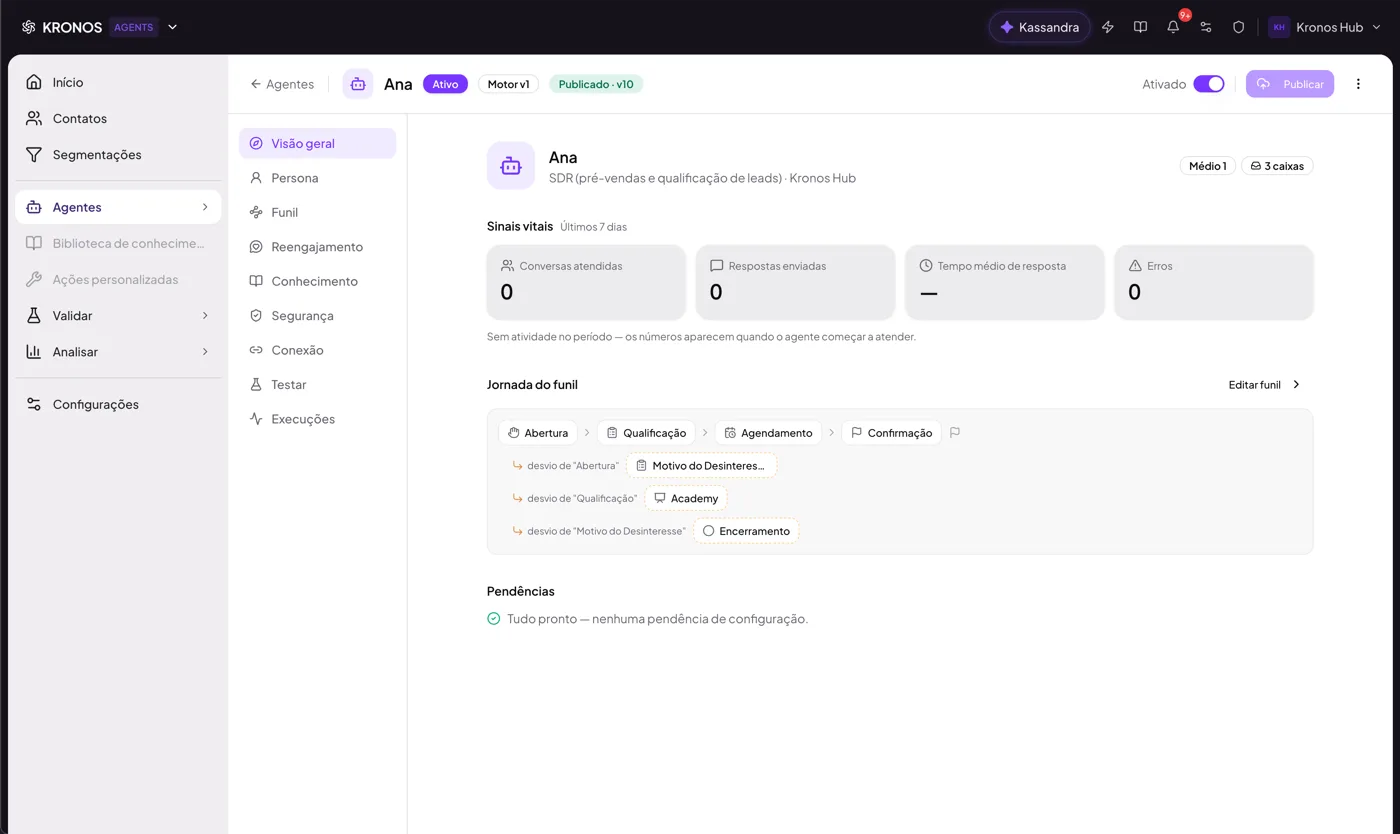Image resolution: width=1400 pixels, height=834 pixels.
Task: Open the three-dot more options menu
Action: (x=1358, y=84)
